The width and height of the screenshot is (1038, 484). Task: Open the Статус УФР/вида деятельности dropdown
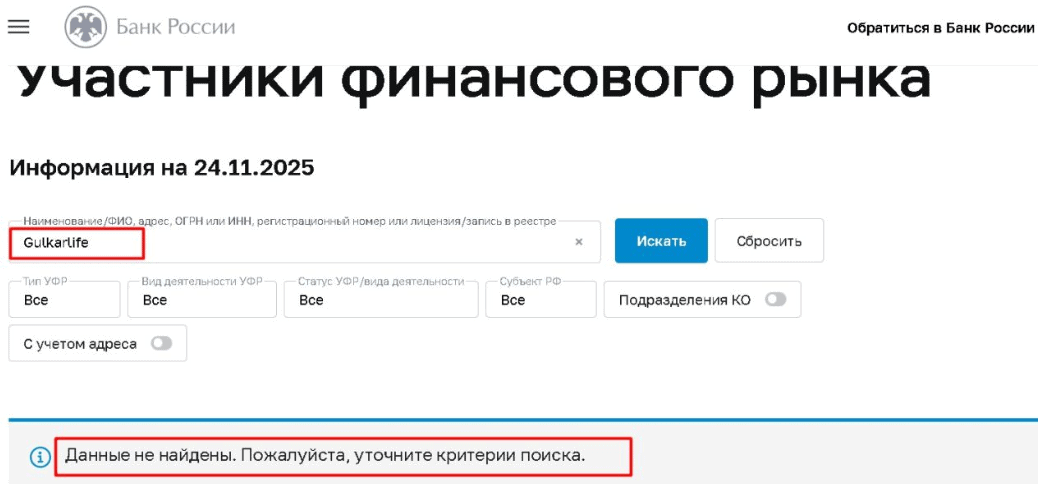[x=381, y=300]
